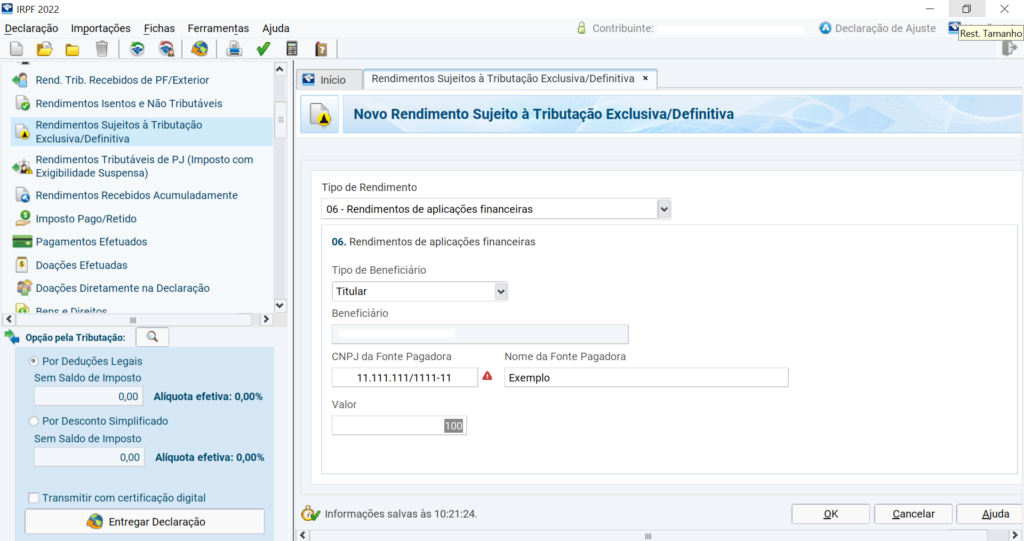Click the Rendimentos Recebidos Acumuladamente icon
The height and width of the screenshot is (541, 1024).
[x=22, y=195]
